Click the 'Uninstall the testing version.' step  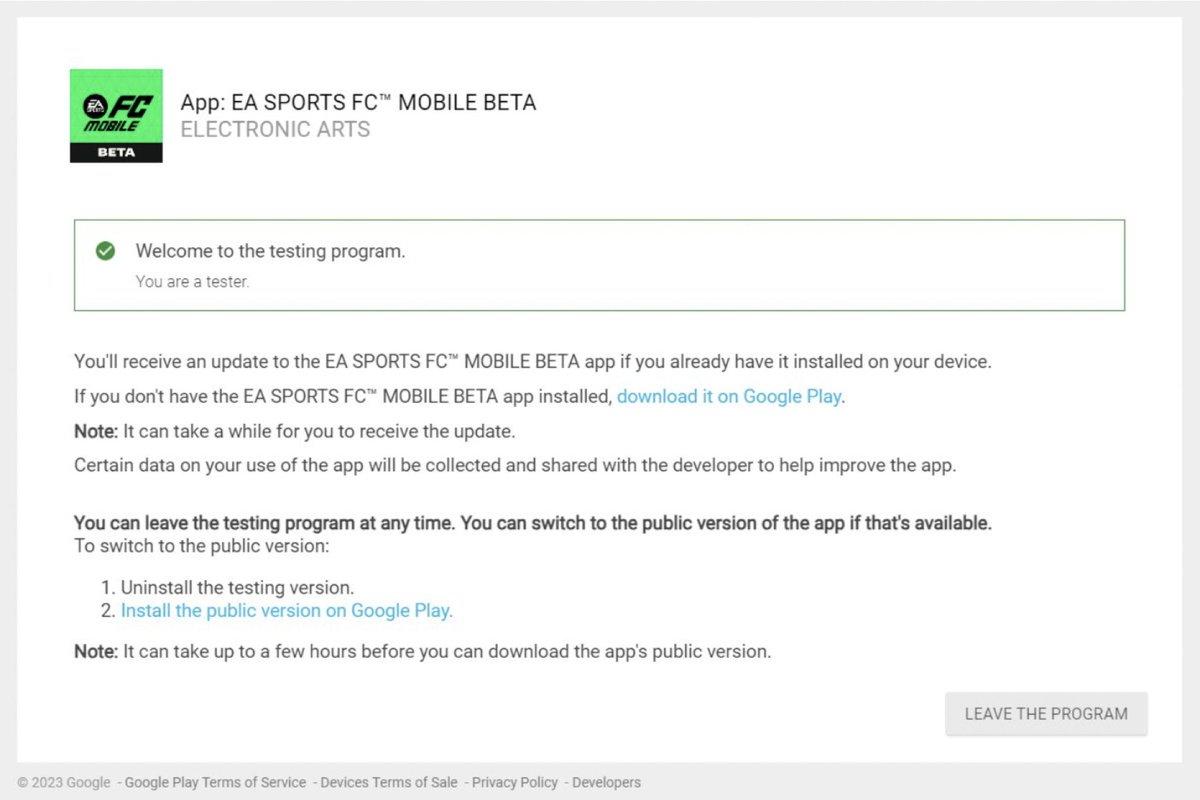[x=238, y=587]
